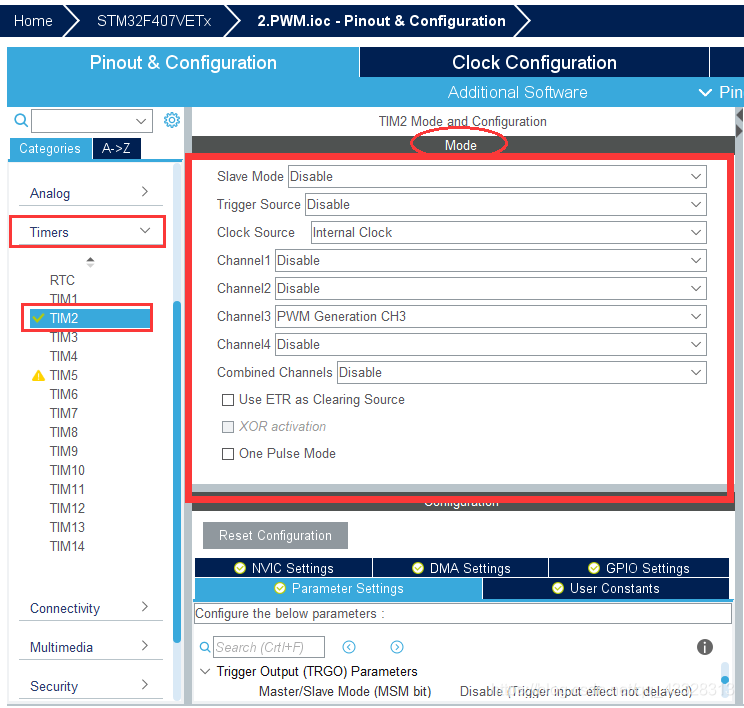Select TIM7 in the Timers list
The image size is (744, 708).
coord(64,413)
